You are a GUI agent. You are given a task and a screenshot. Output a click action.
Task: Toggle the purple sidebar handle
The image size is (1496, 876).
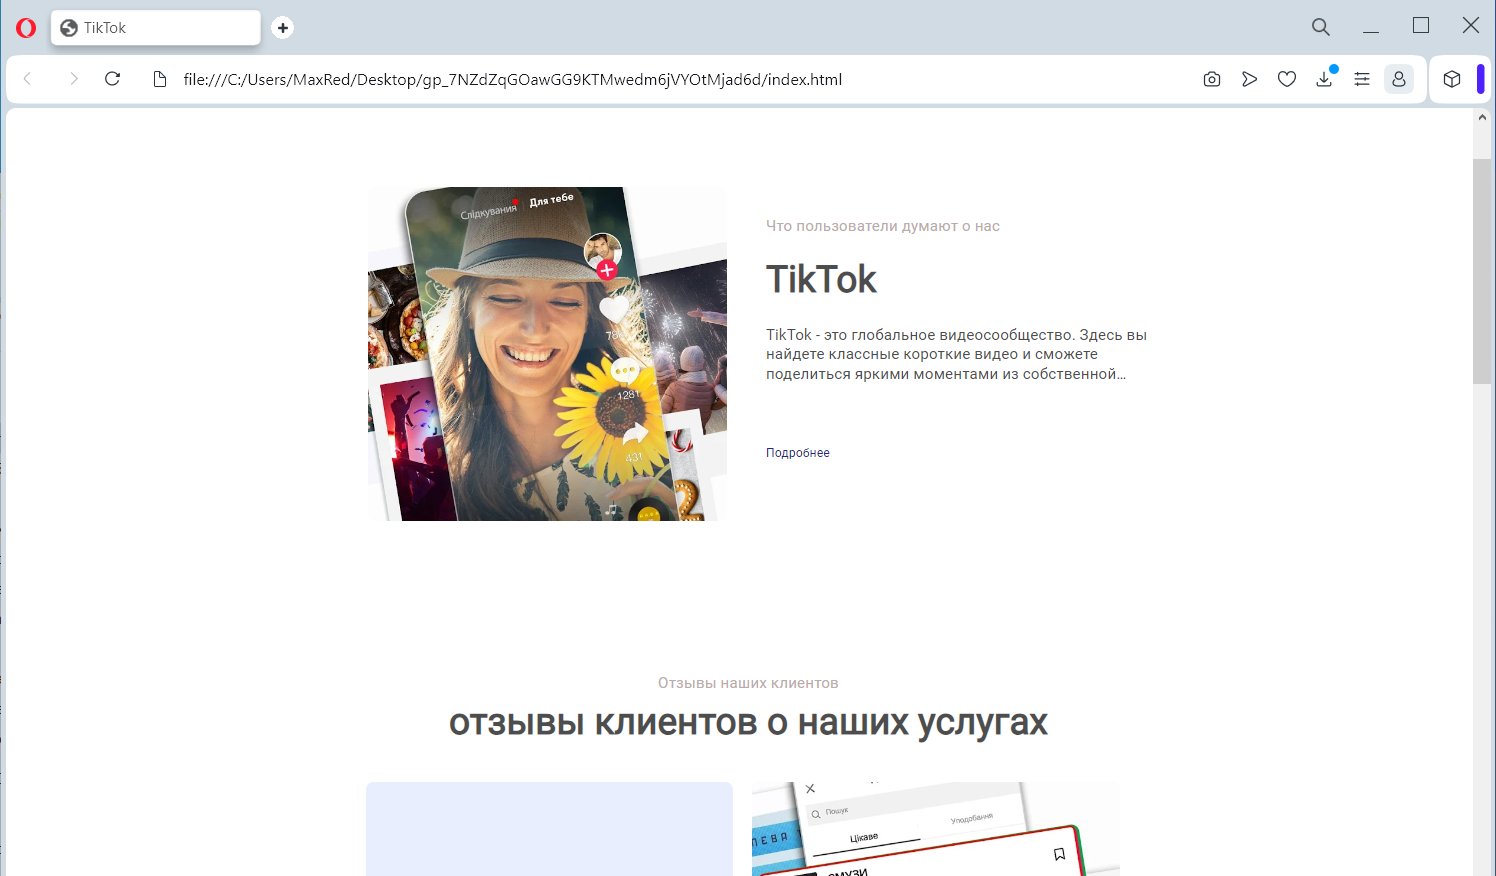pos(1481,79)
